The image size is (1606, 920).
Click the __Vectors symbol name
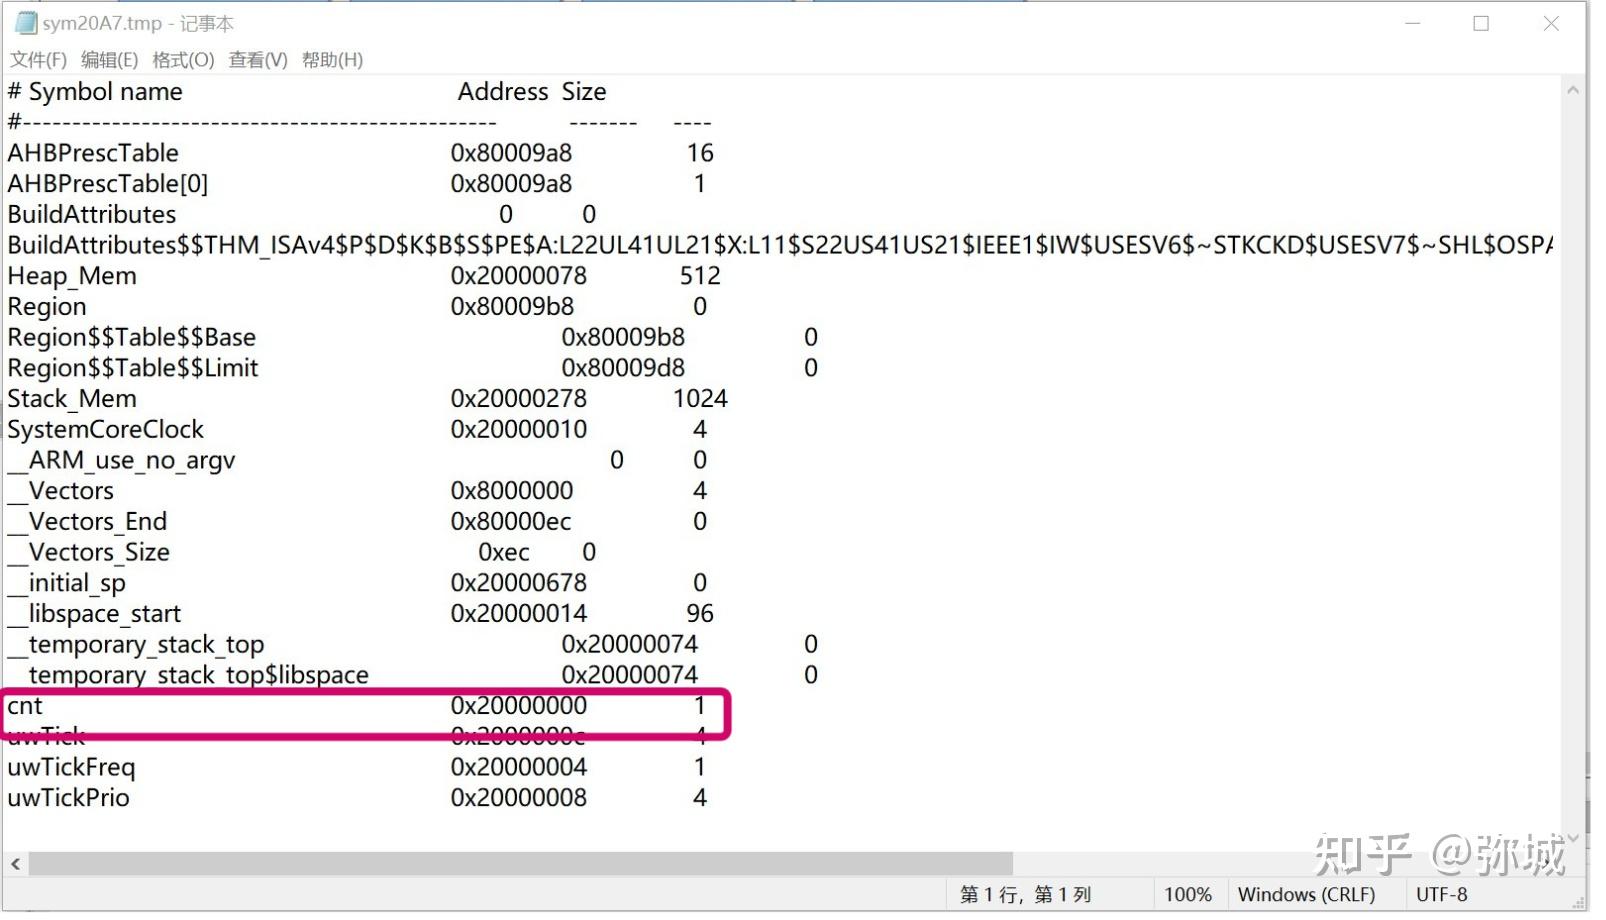[61, 491]
